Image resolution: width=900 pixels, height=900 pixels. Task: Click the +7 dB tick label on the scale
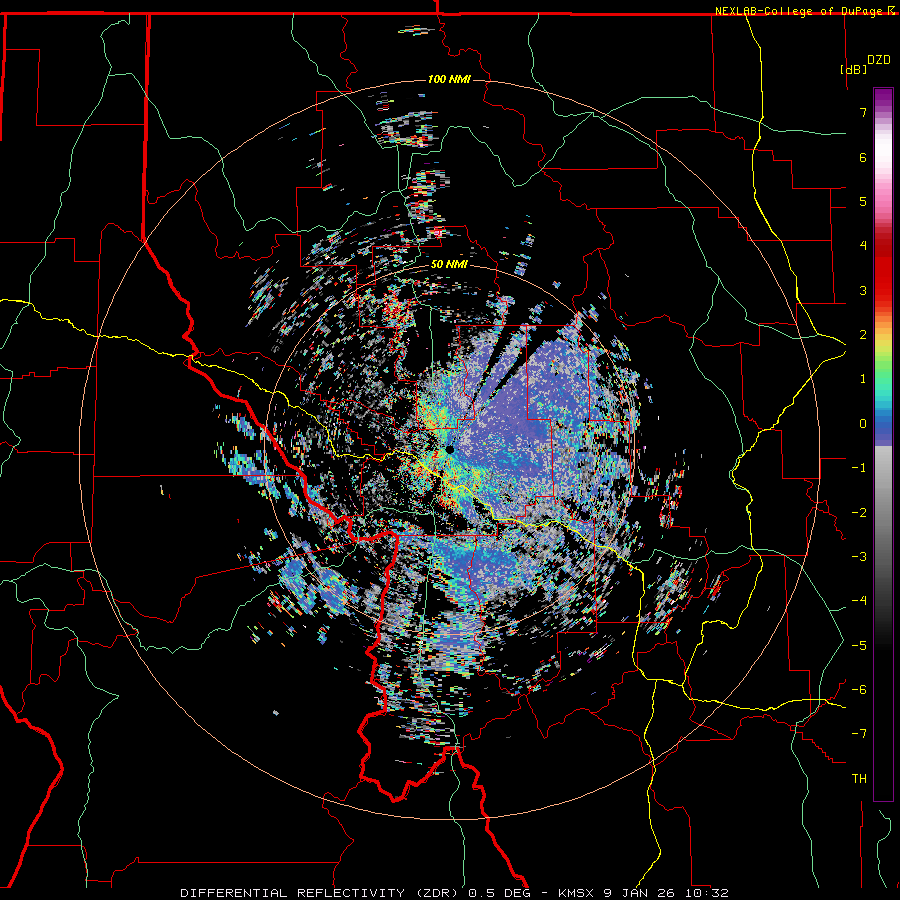click(x=863, y=112)
